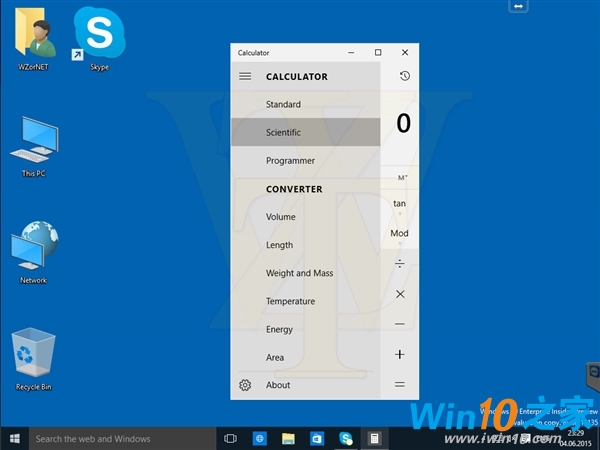Open Task View from the taskbar
The width and height of the screenshot is (600, 450).
(230, 439)
